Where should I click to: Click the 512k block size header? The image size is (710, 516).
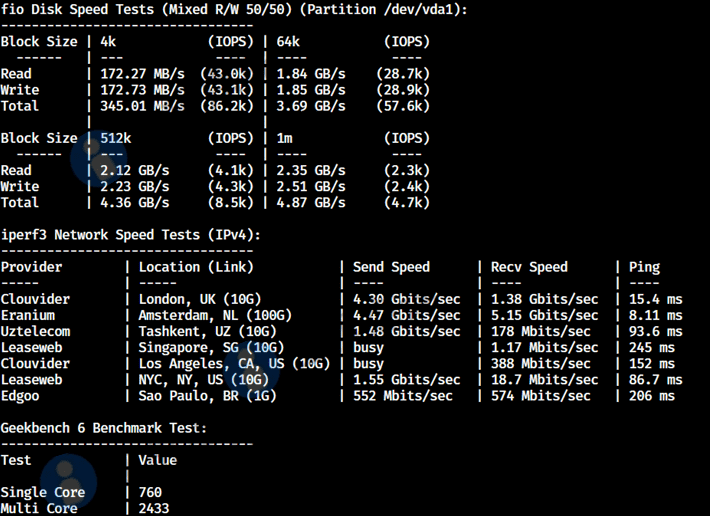[x=117, y=138]
